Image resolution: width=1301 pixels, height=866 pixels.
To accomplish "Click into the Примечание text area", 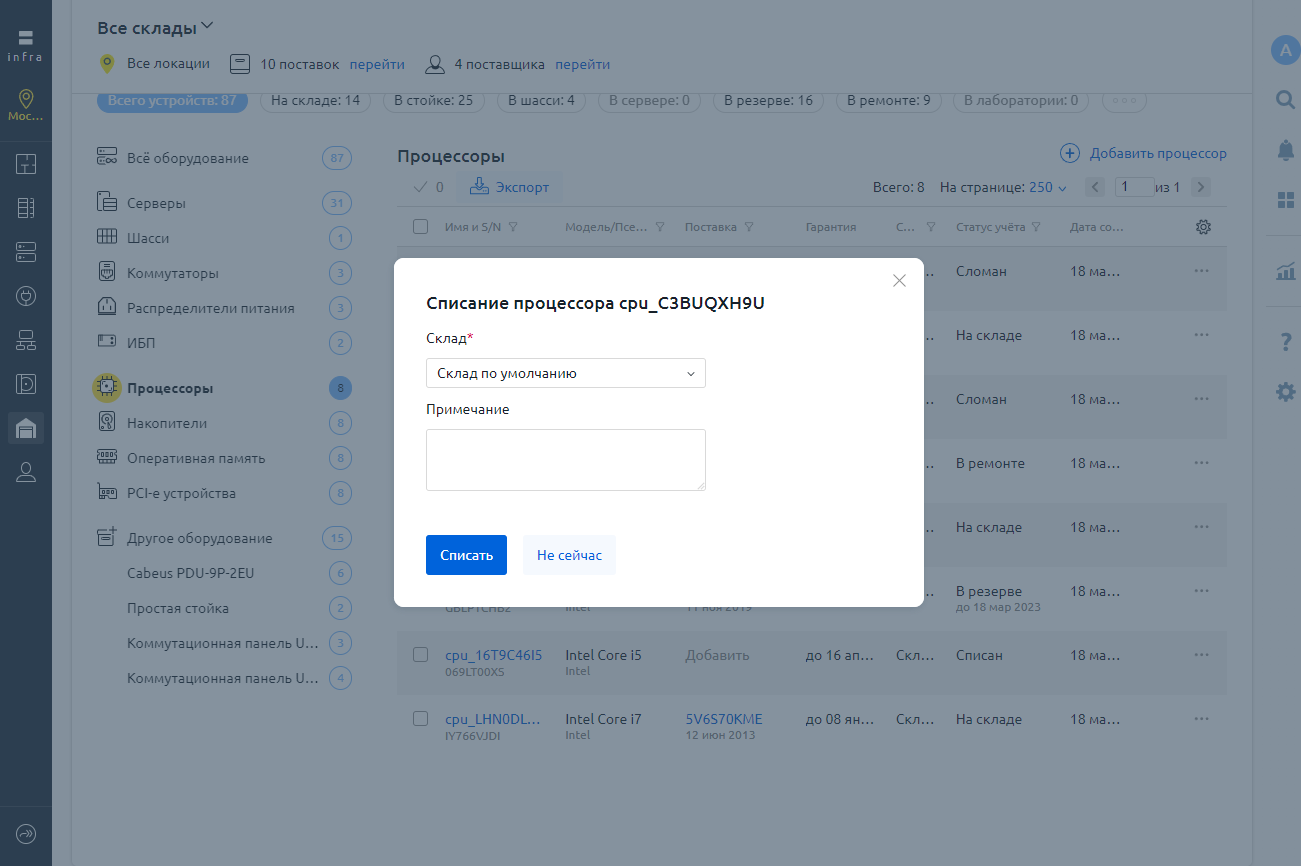I will tap(566, 460).
